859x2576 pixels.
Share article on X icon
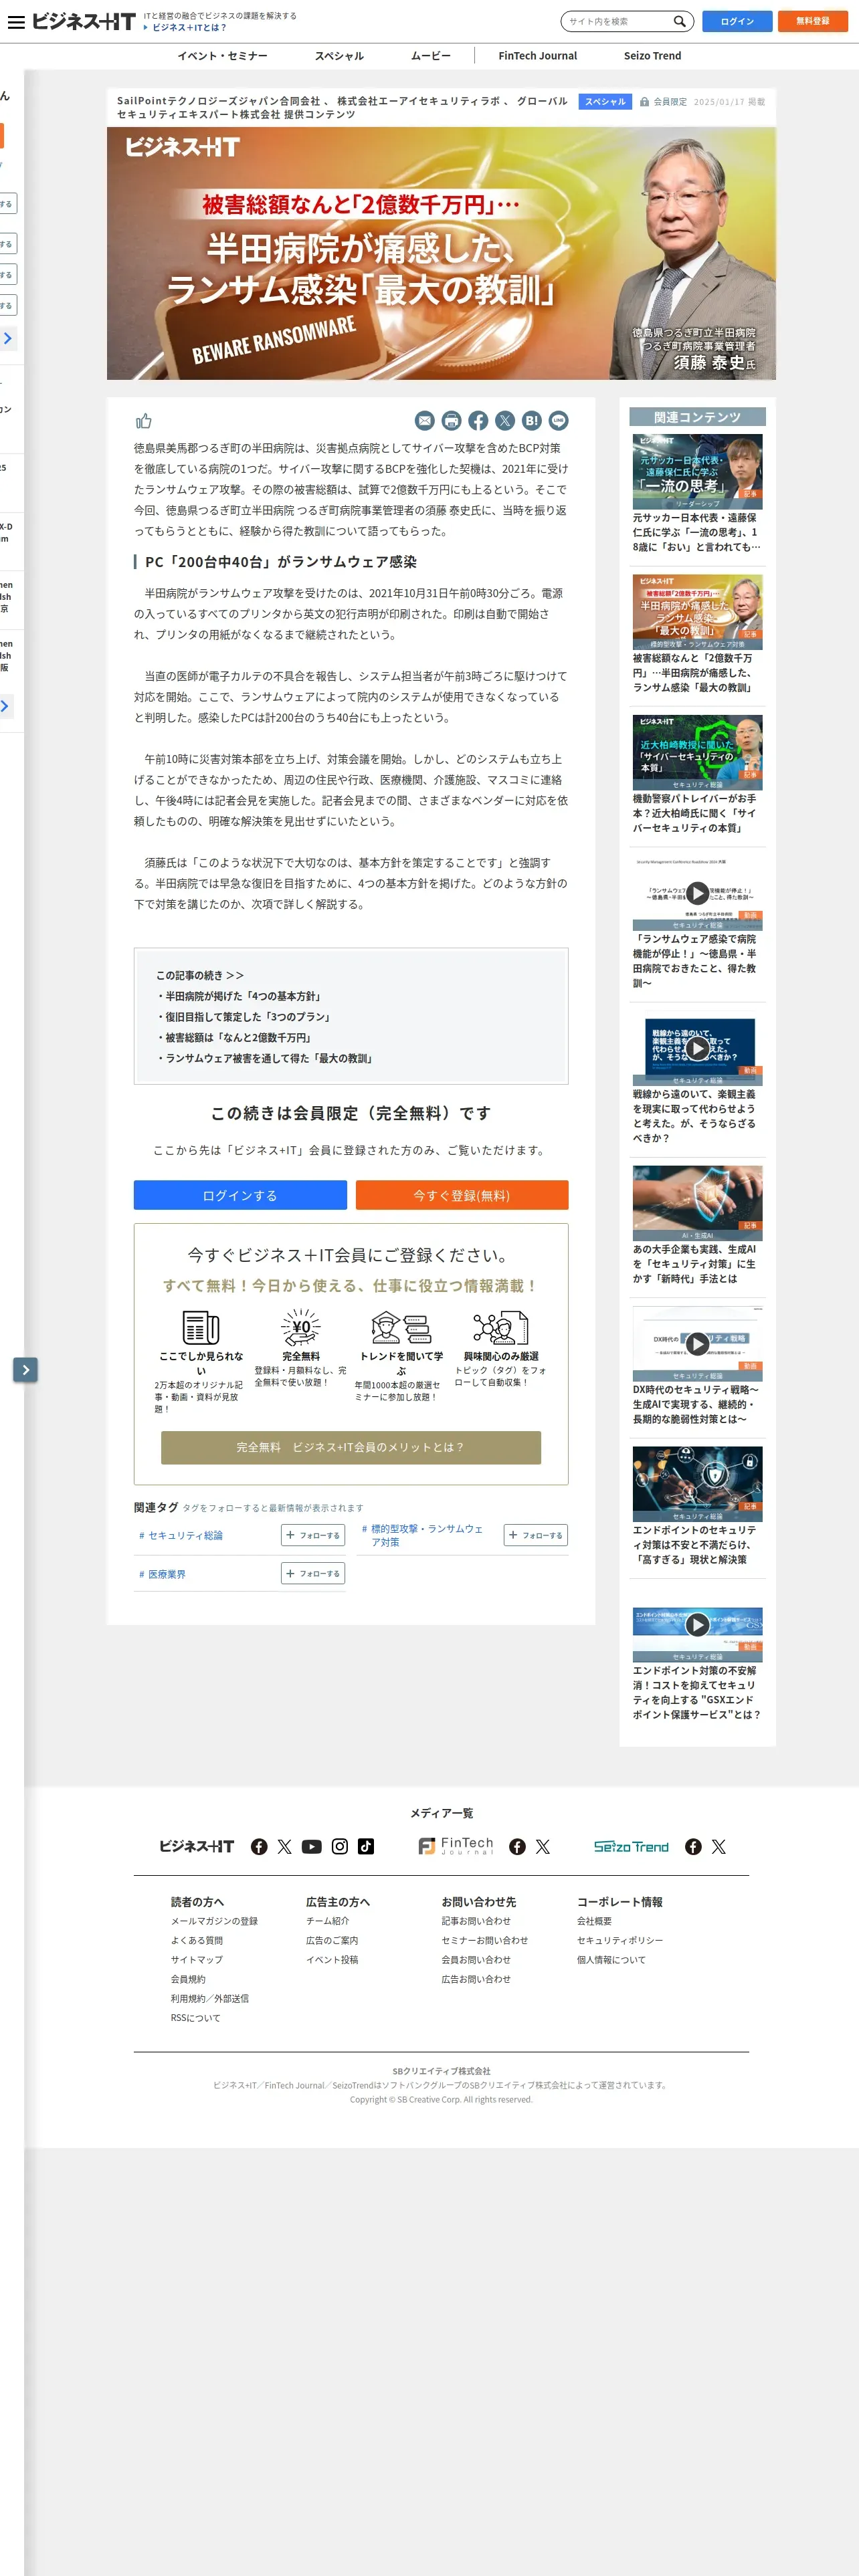[505, 421]
